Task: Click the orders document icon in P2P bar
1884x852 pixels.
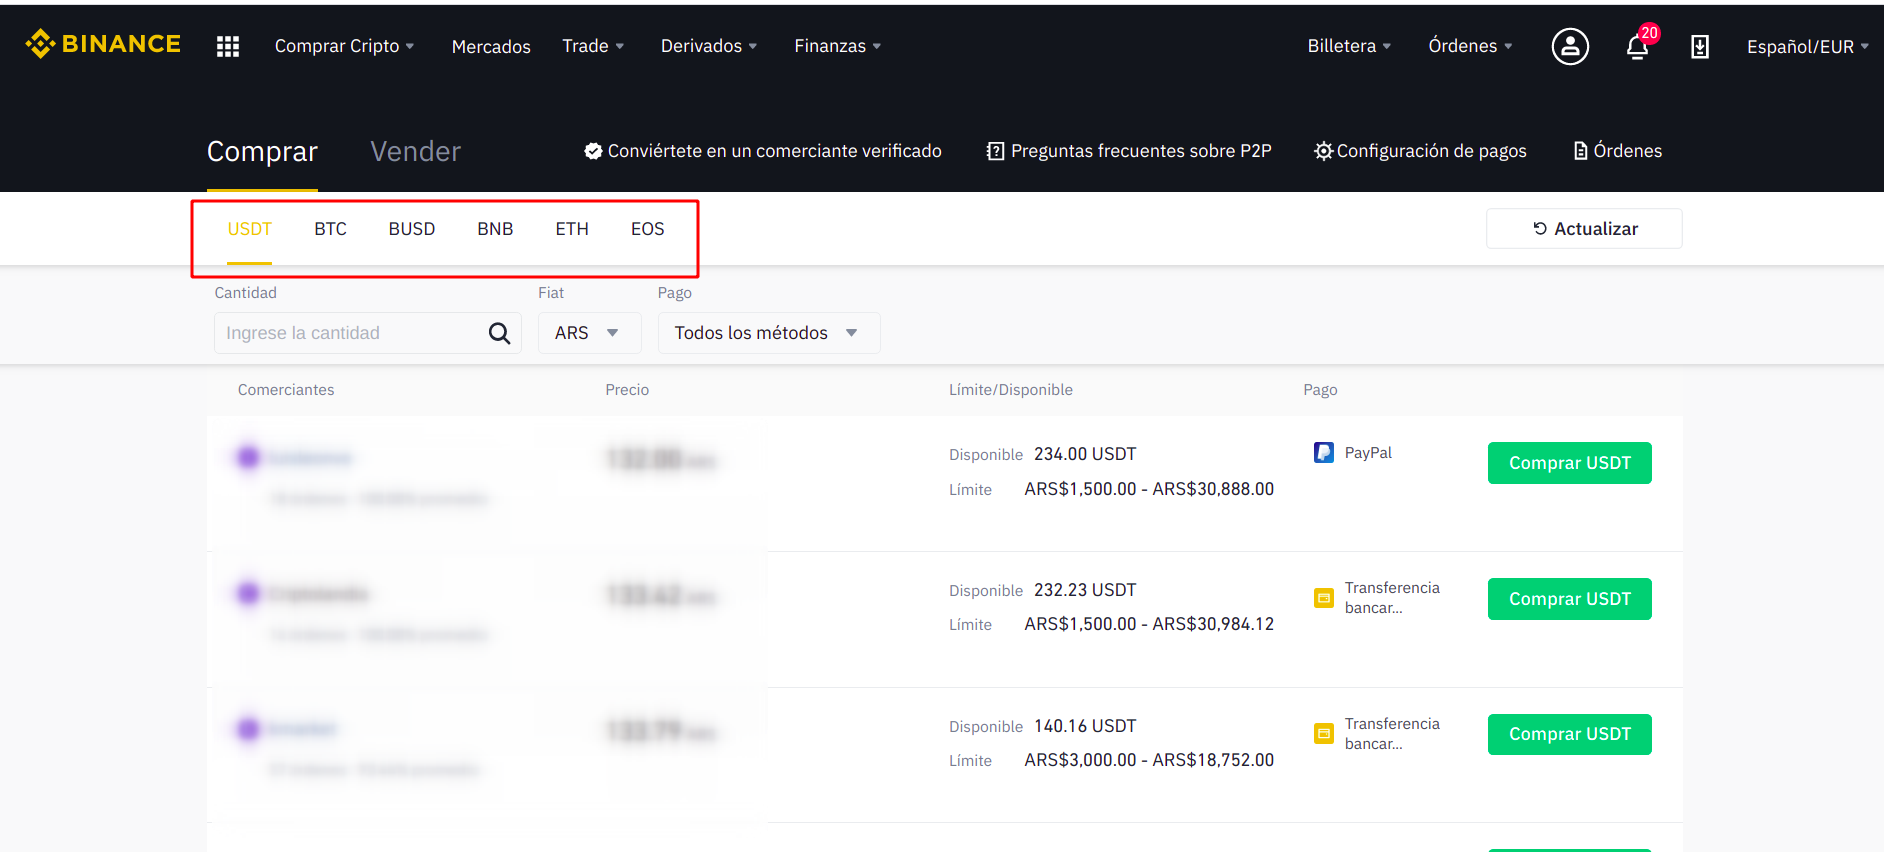Action: coord(1581,151)
